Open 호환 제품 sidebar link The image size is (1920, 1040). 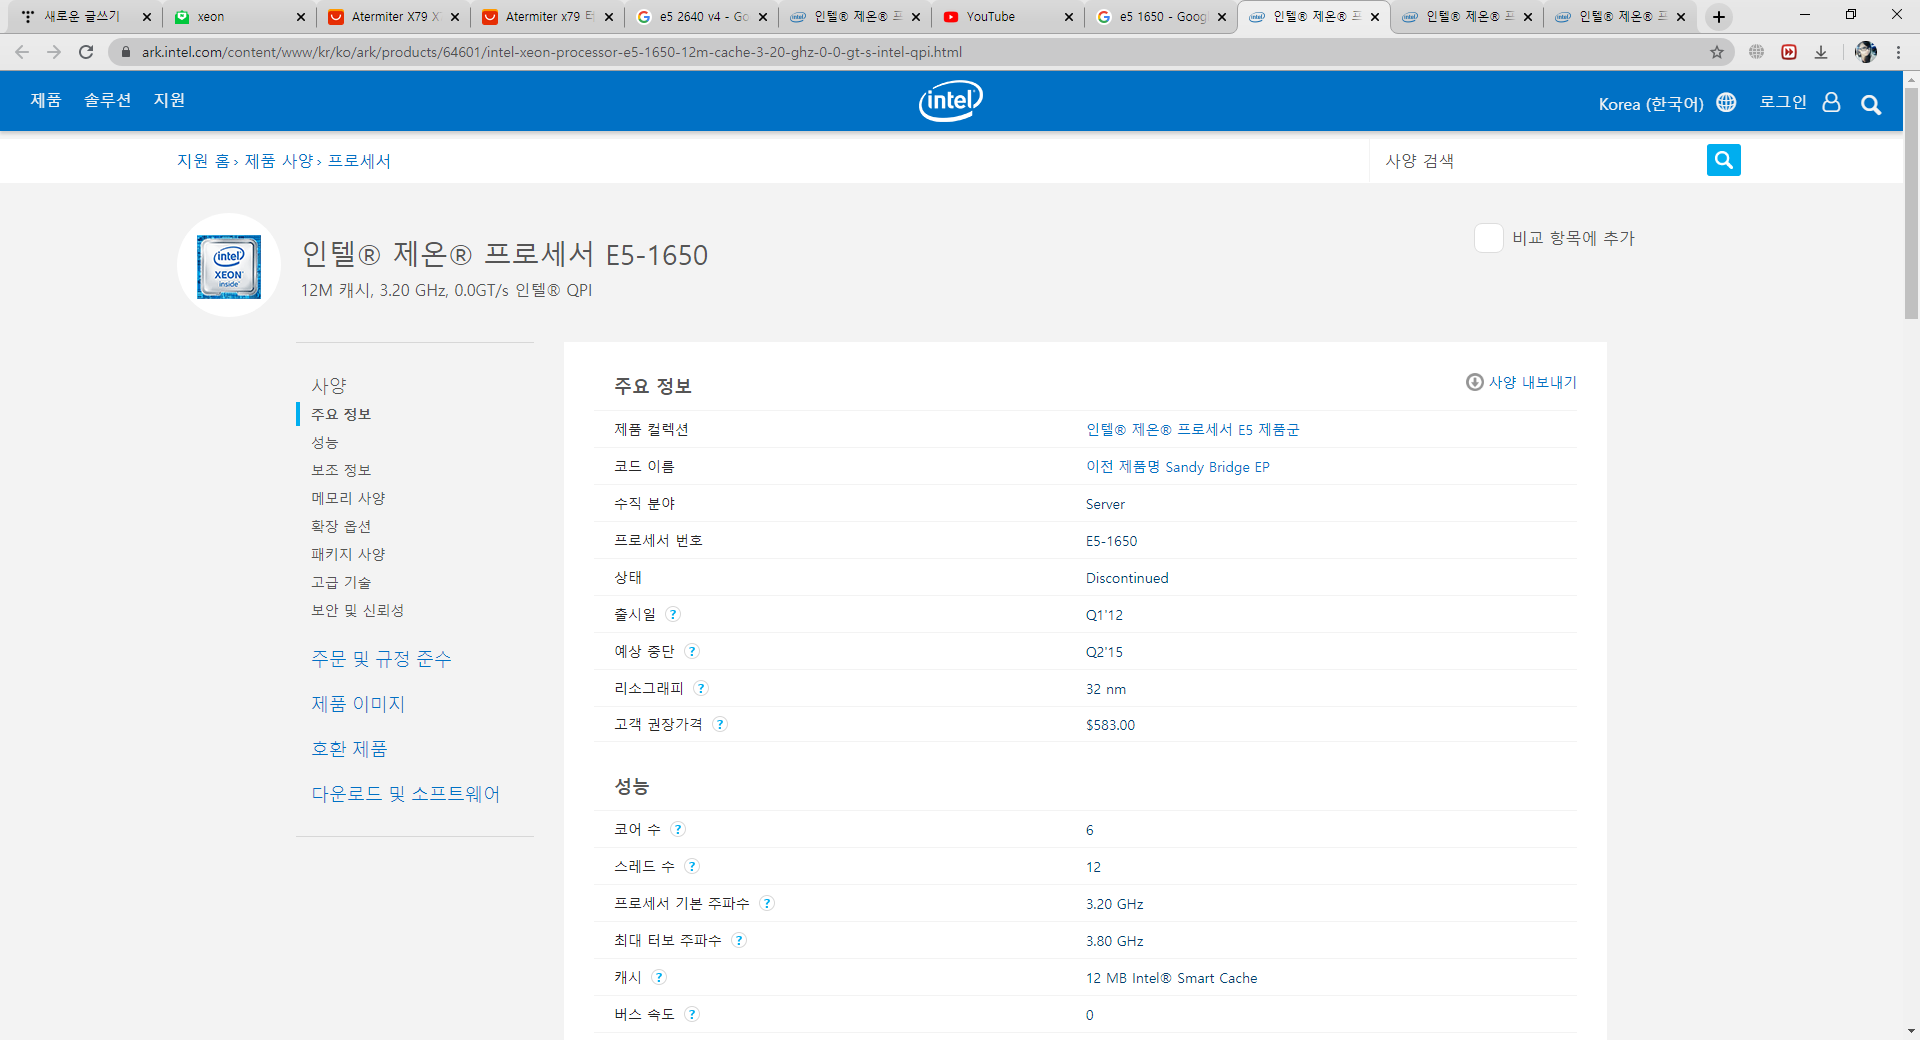click(x=349, y=749)
